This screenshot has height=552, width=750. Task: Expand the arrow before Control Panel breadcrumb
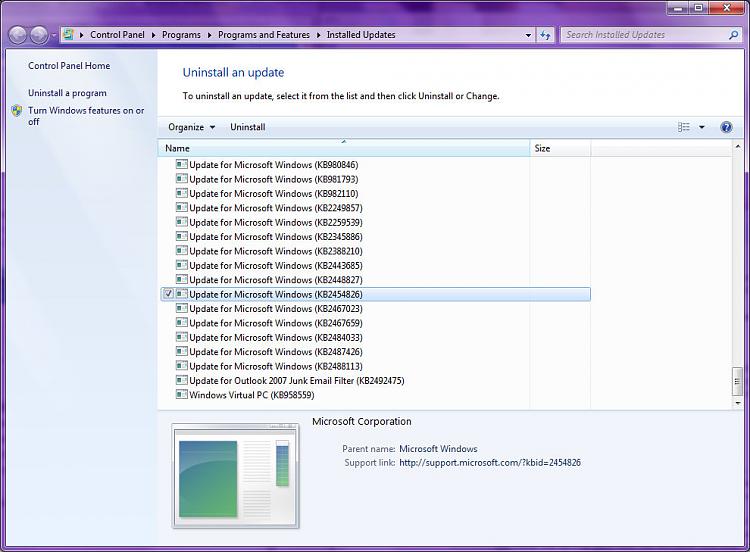pyautogui.click(x=81, y=35)
